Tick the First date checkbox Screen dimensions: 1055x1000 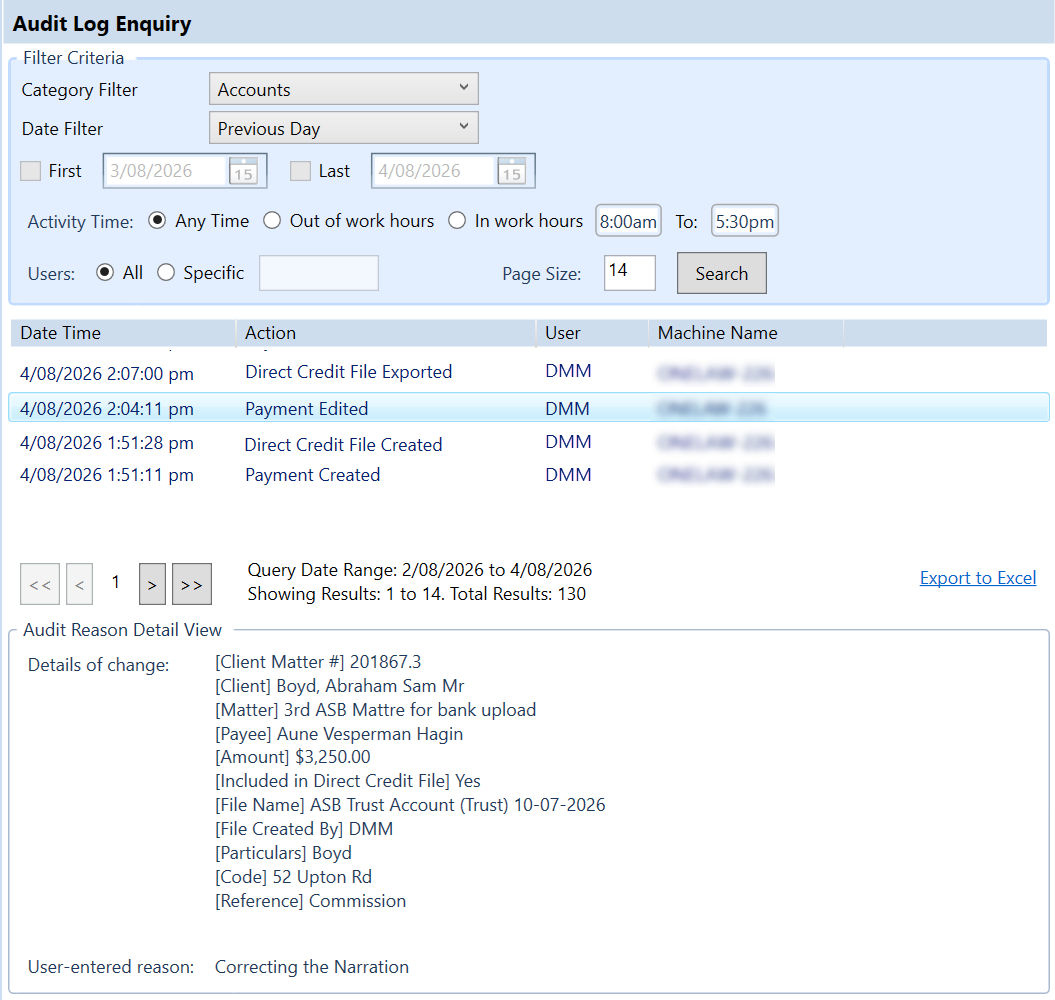pos(30,171)
